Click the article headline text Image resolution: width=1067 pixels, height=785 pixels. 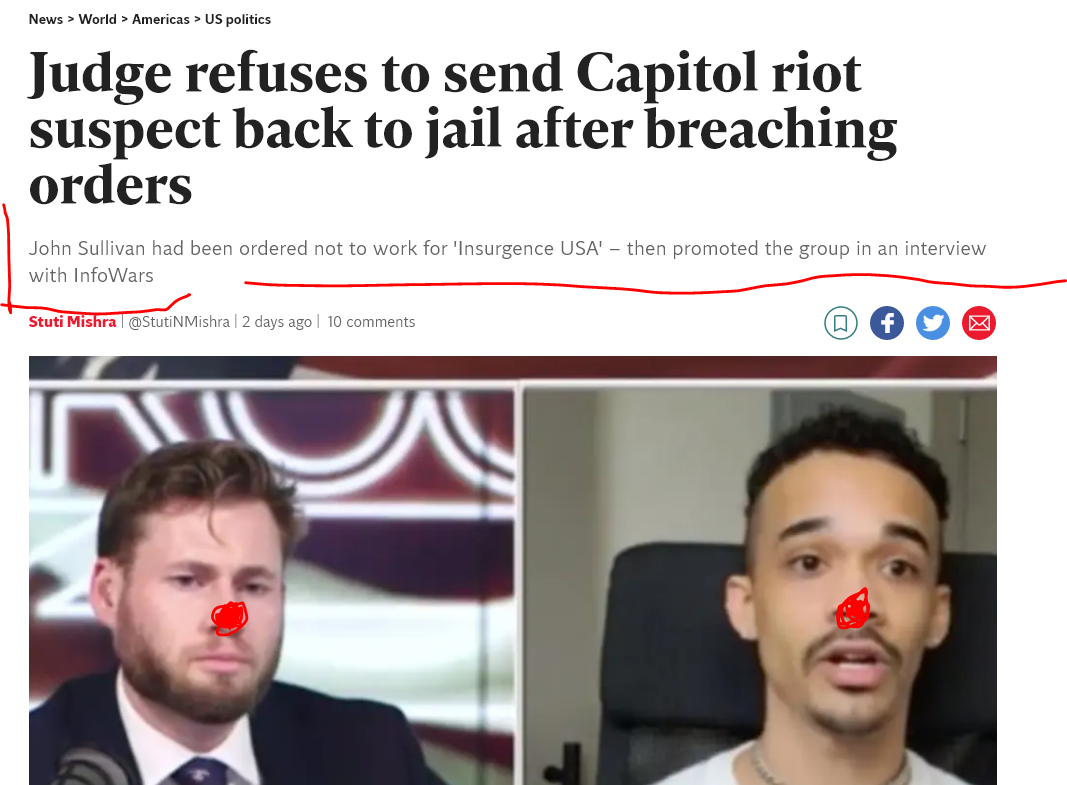point(463,129)
